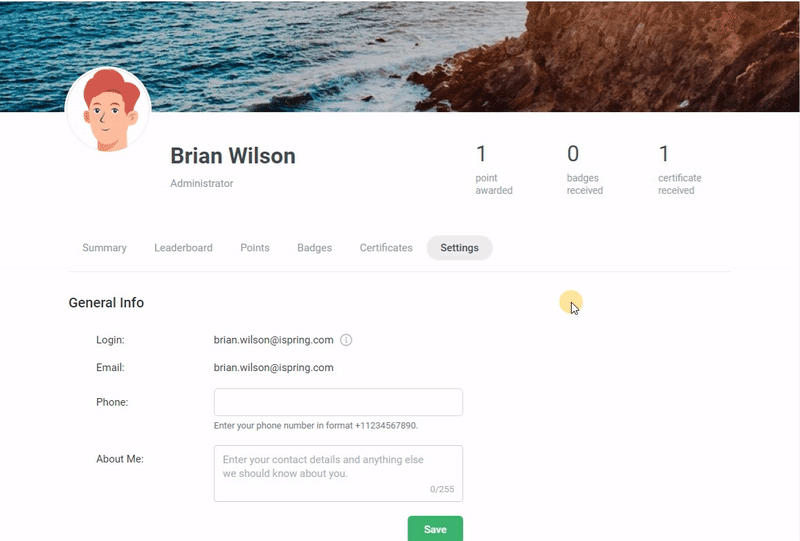Viewport: 800px width, 541px height.
Task: Click the 0 badges received counter
Action: pos(585,170)
